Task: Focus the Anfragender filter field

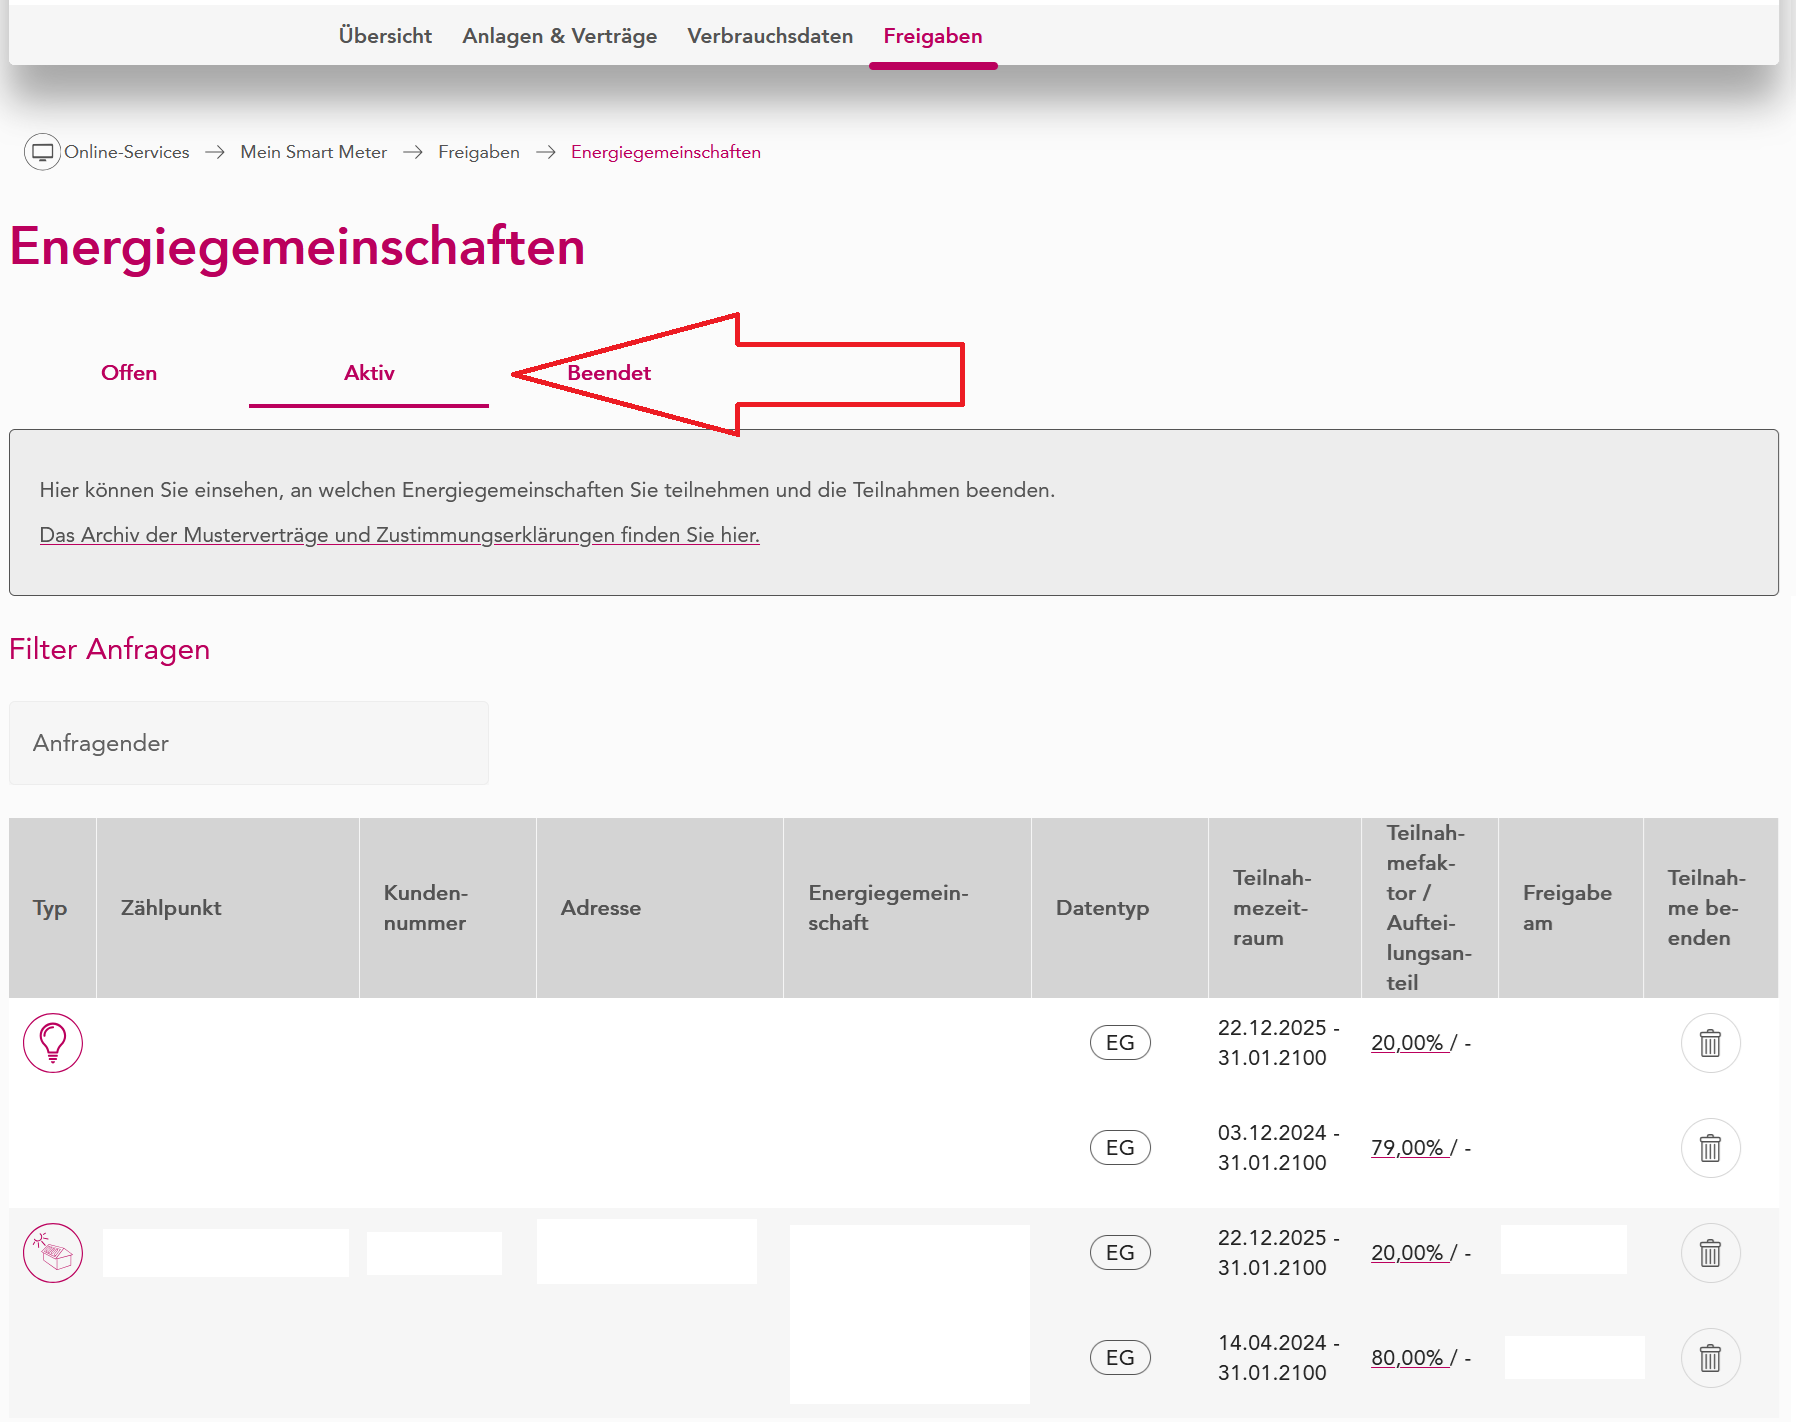Action: pos(249,743)
